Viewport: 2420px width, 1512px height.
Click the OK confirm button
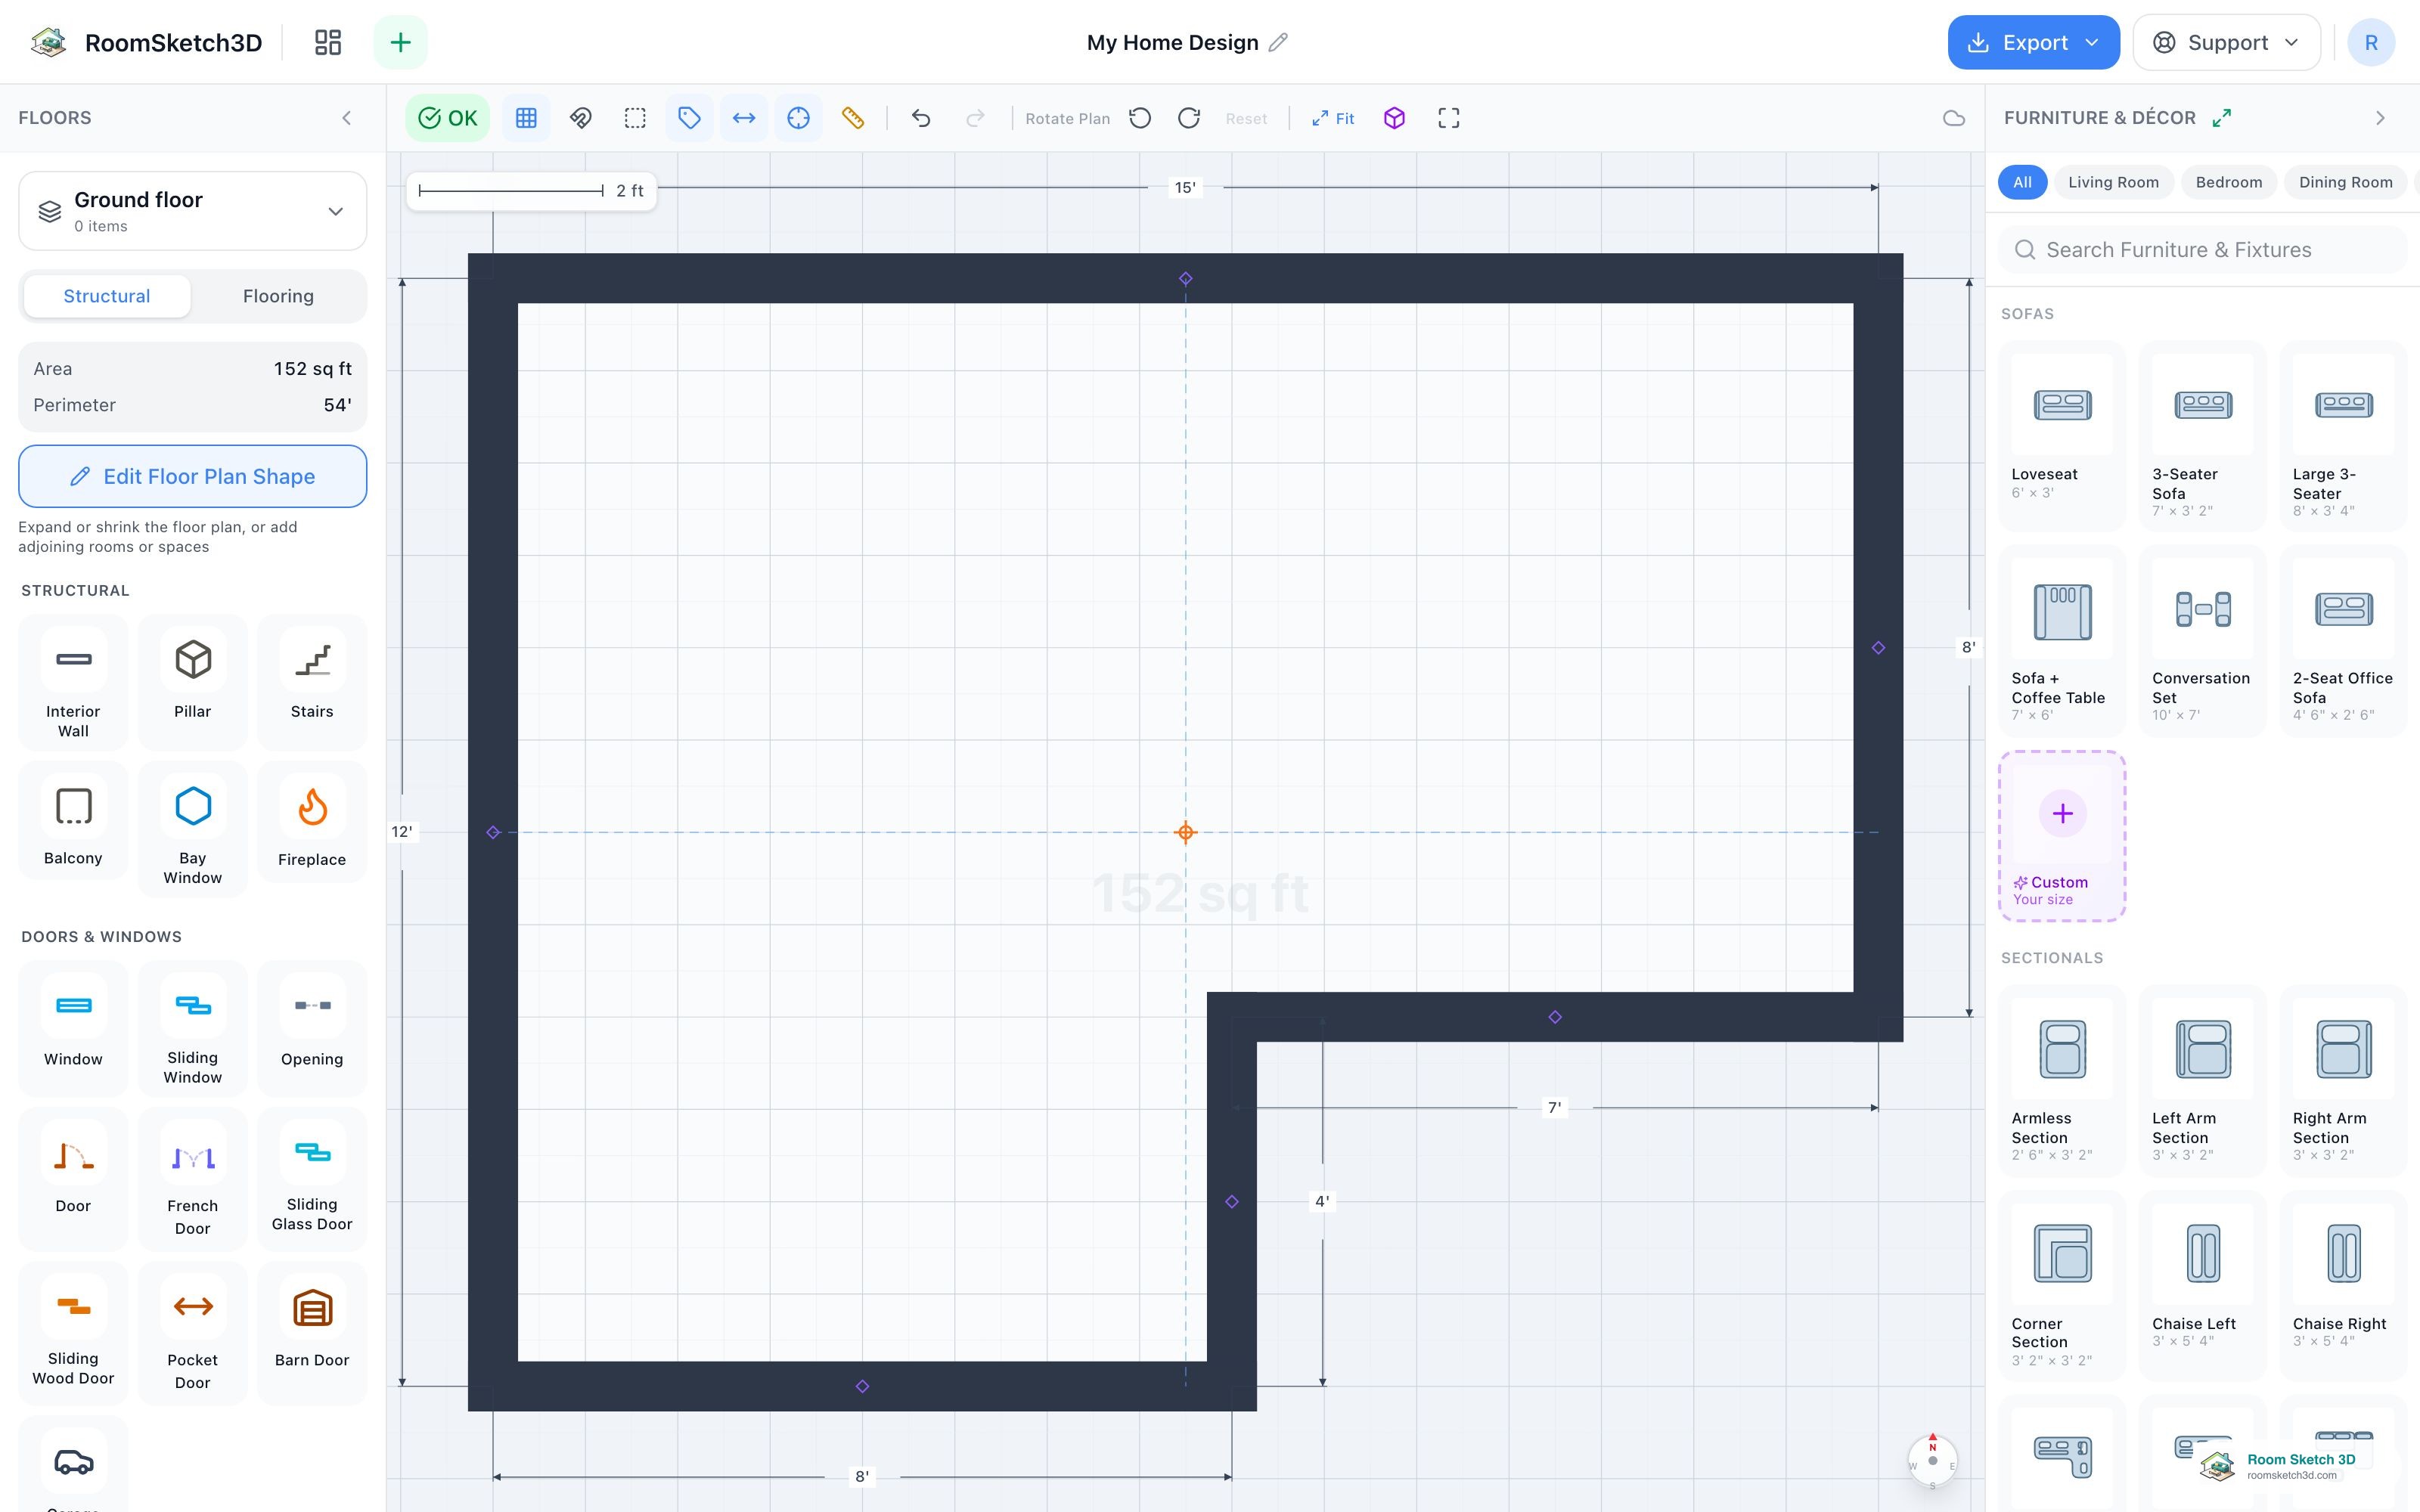coord(447,118)
